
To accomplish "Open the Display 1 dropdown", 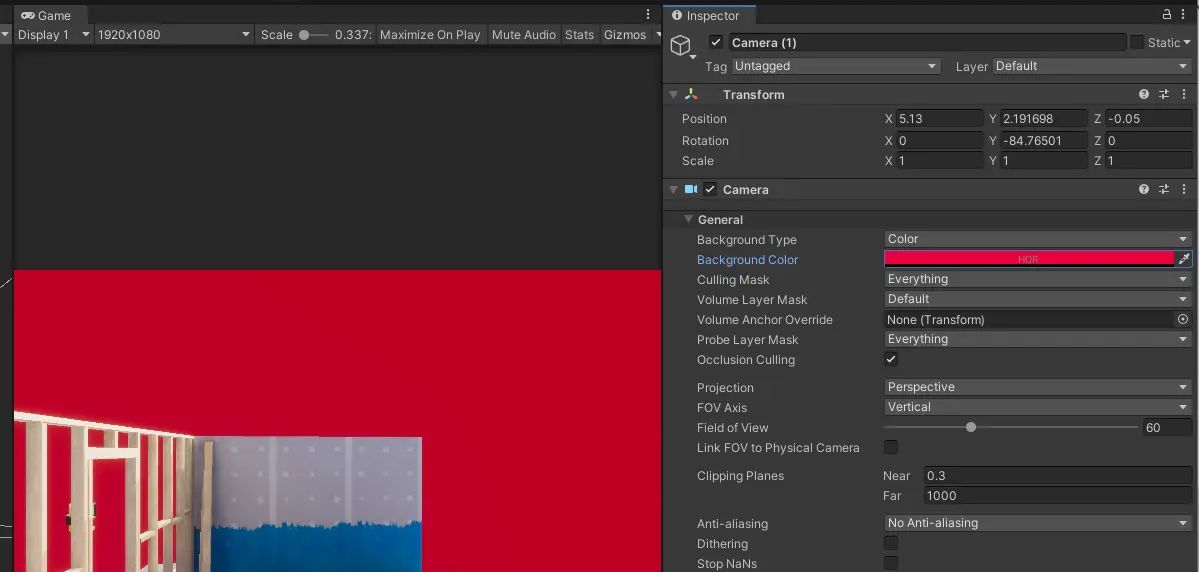I will coord(53,34).
